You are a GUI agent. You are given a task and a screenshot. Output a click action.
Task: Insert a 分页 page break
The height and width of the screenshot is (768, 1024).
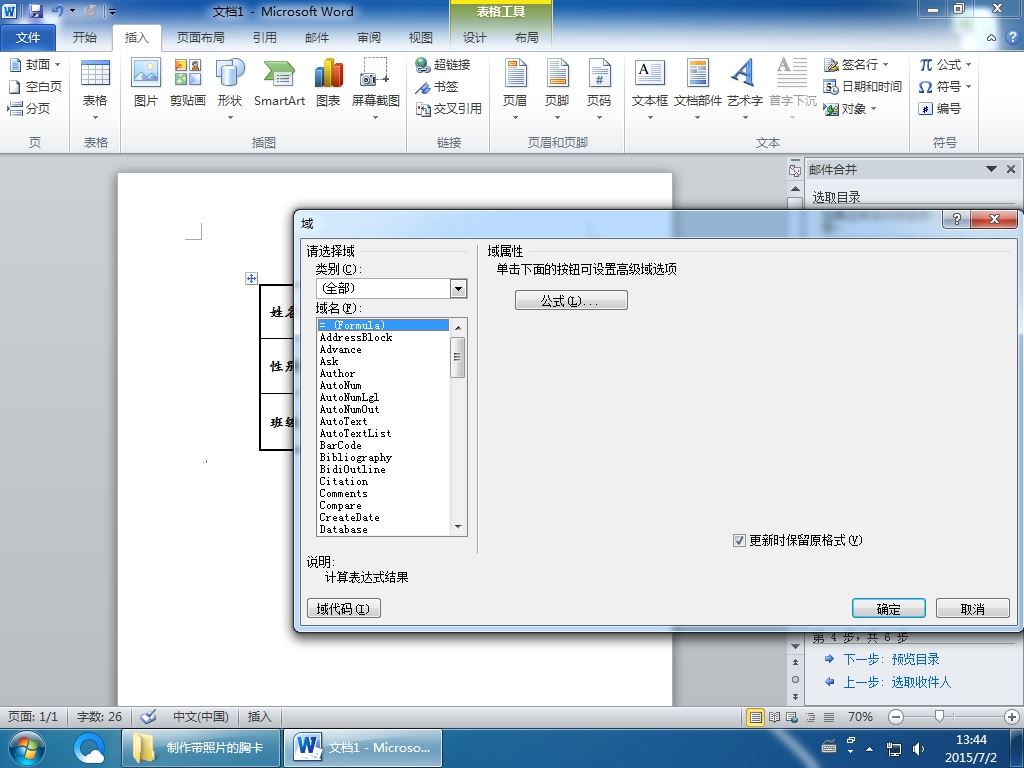tap(29, 108)
